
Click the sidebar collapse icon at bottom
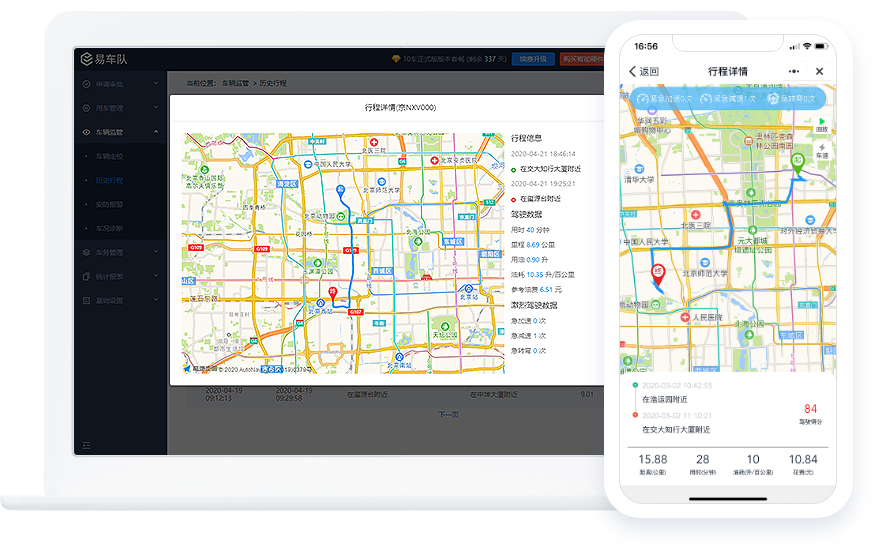pyautogui.click(x=86, y=445)
